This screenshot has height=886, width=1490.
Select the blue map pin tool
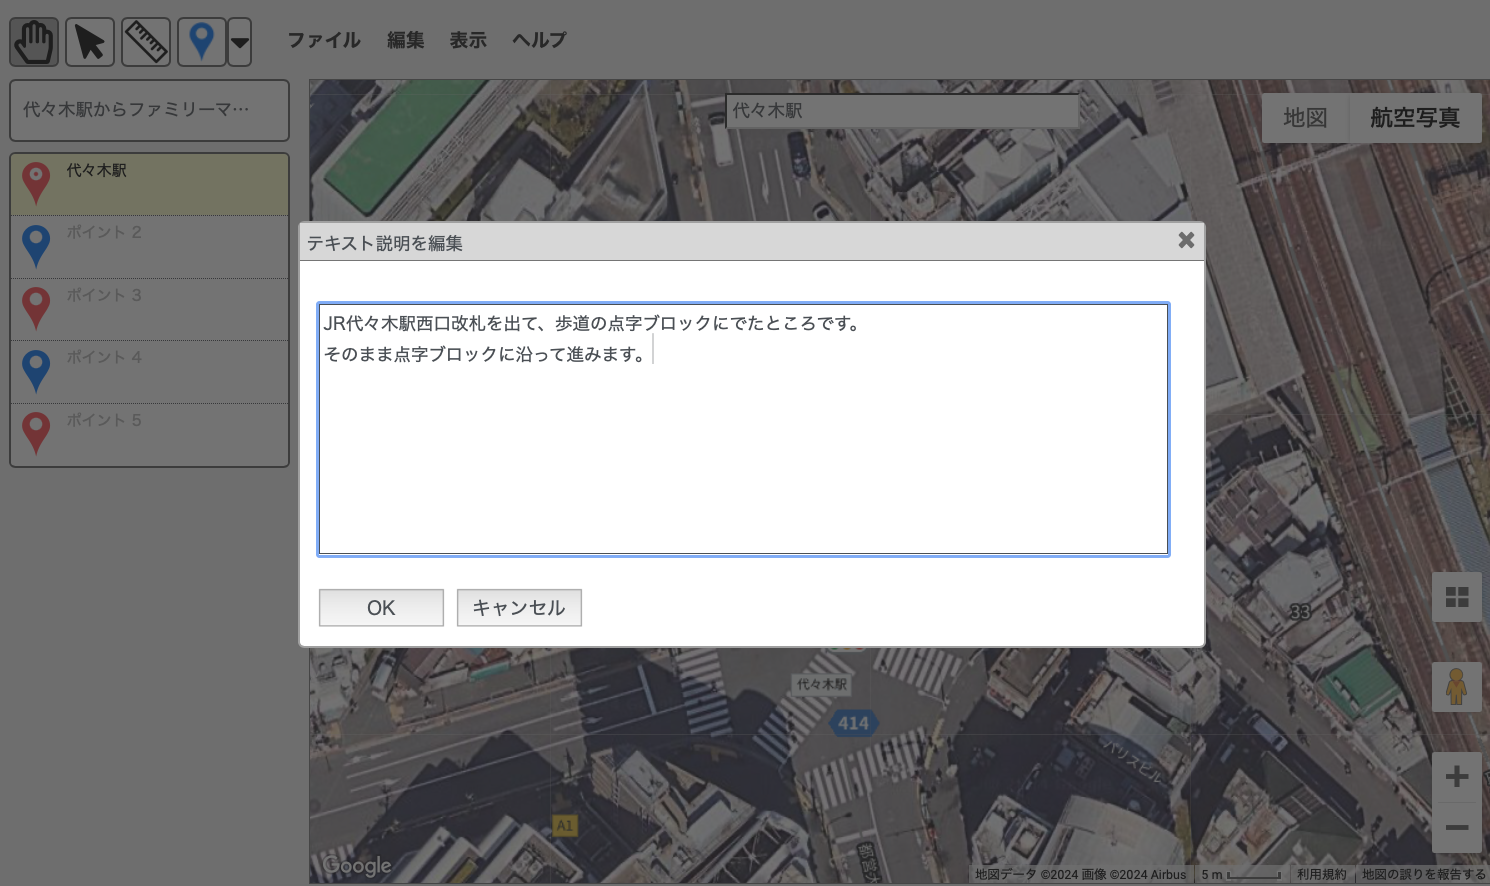tap(201, 42)
